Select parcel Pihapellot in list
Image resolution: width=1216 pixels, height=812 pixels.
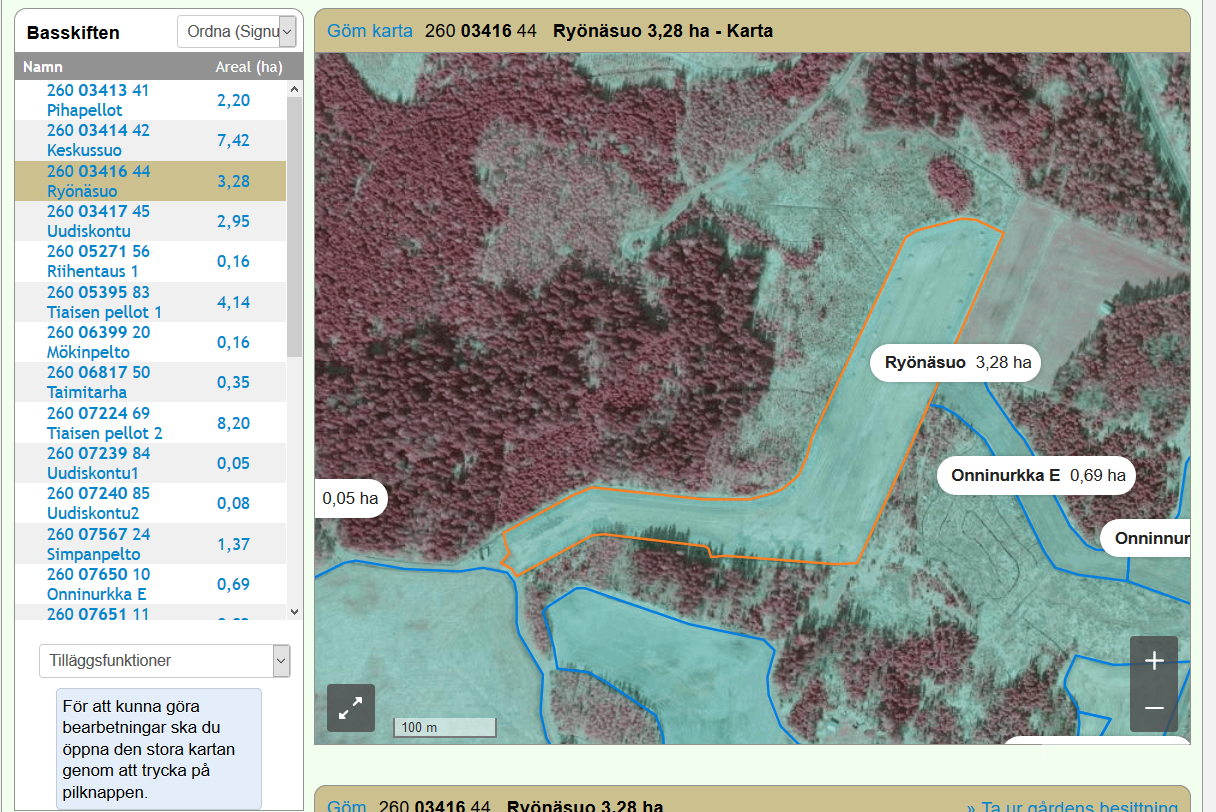98,100
